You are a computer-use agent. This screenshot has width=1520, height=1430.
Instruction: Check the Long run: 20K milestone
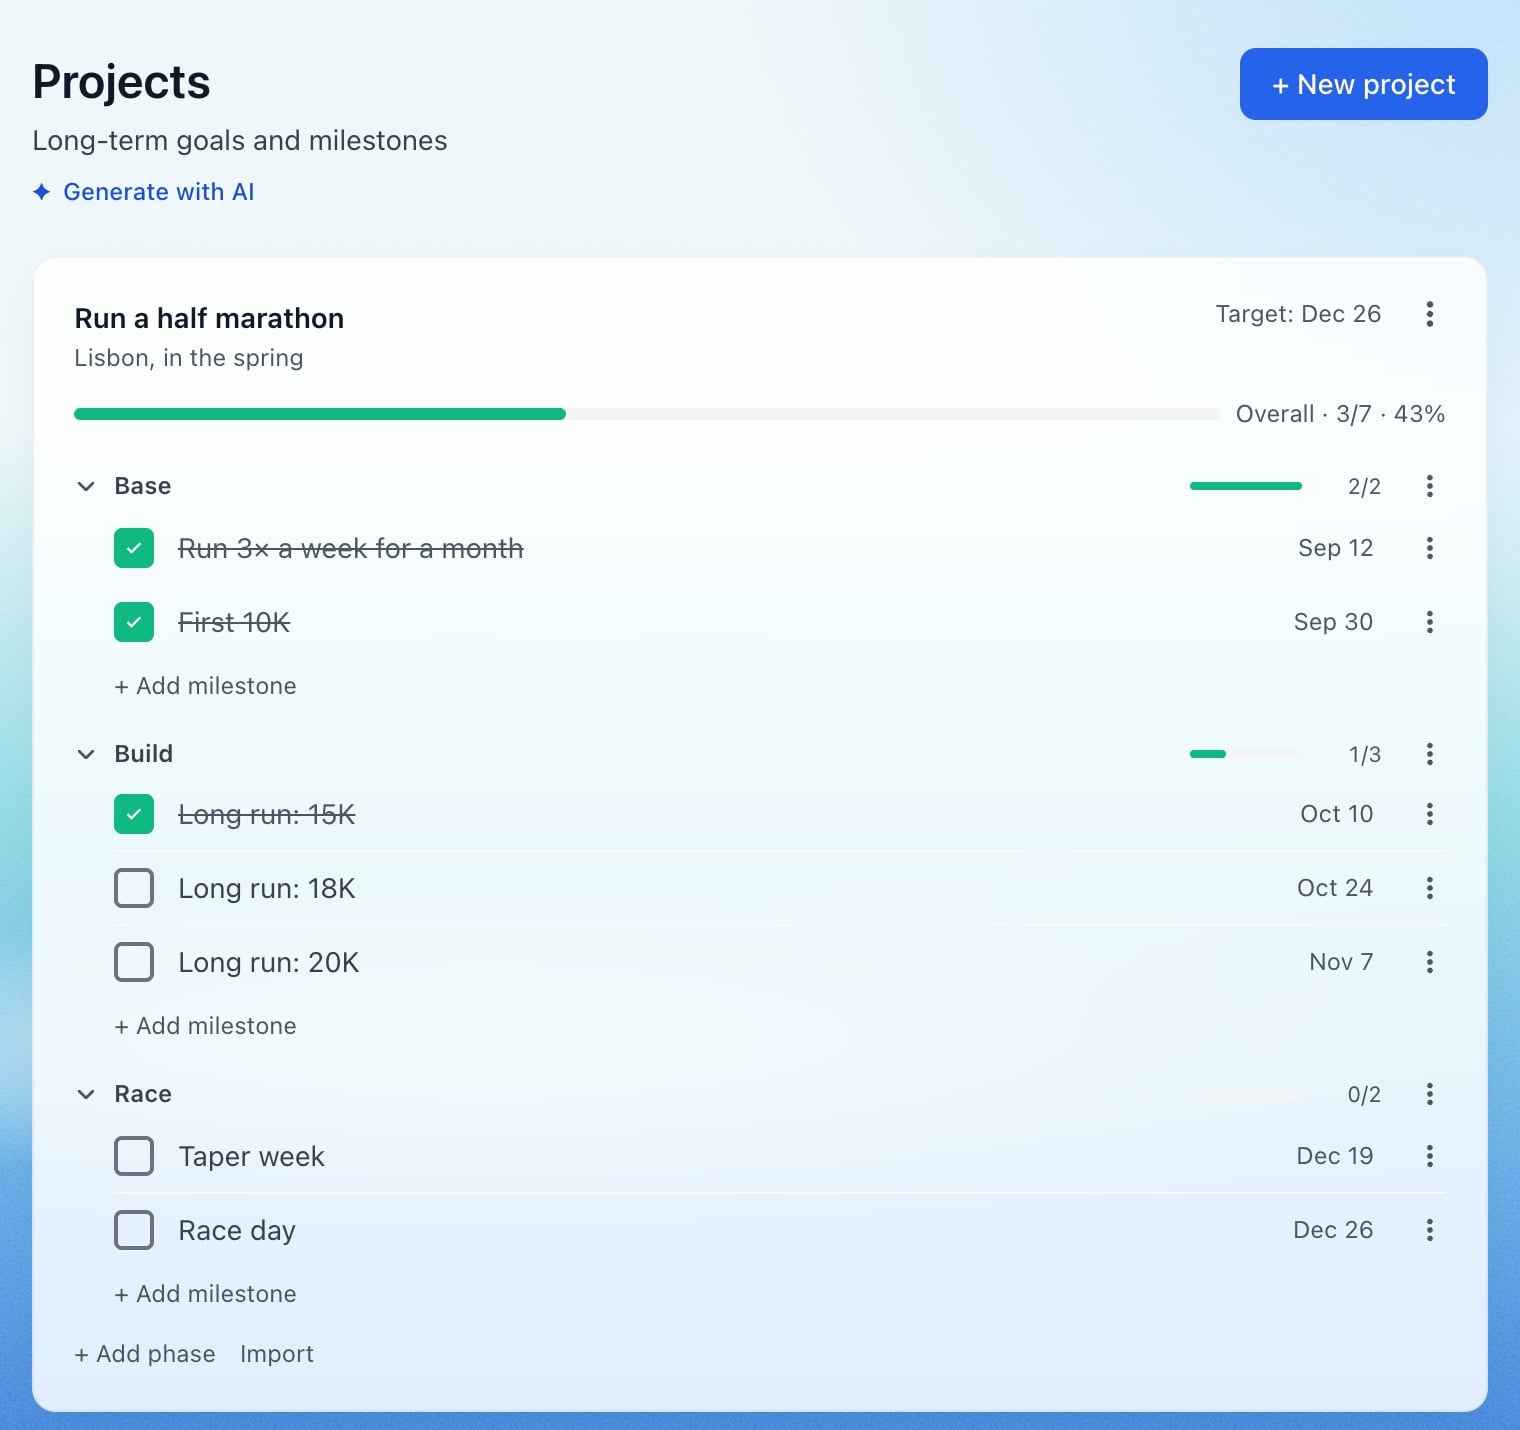[x=134, y=962]
